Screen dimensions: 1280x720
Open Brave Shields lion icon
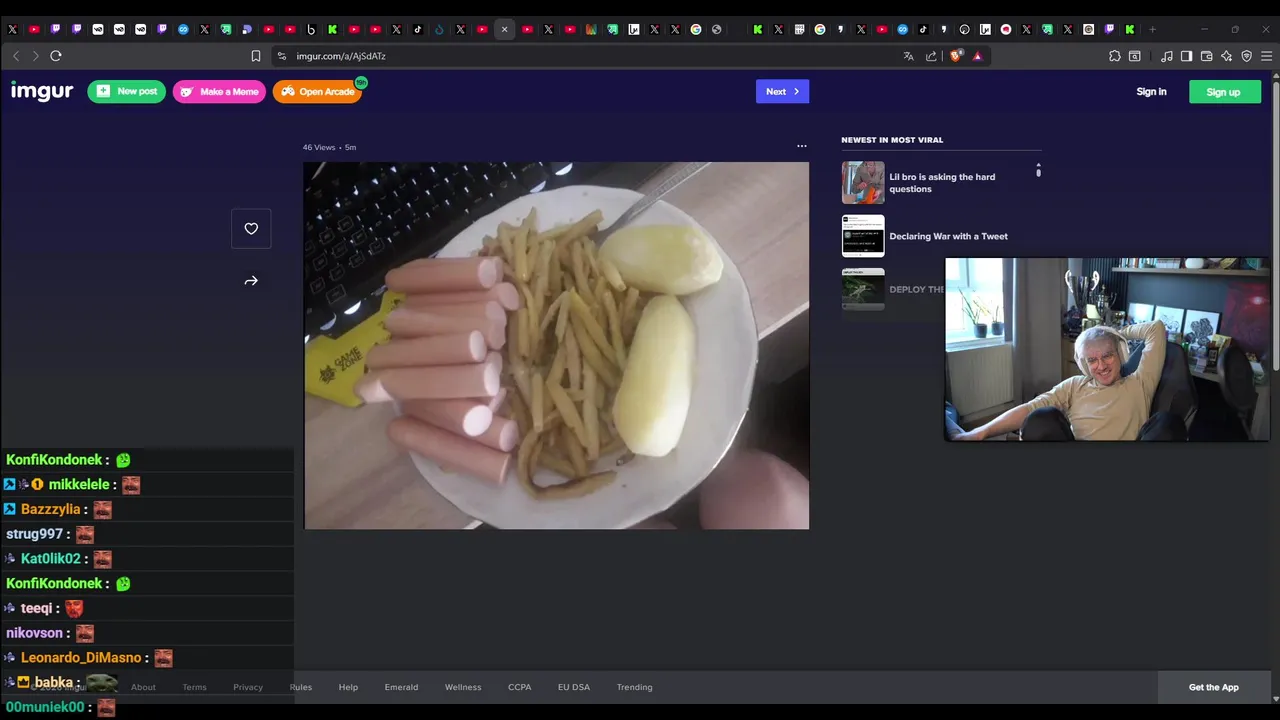click(x=956, y=56)
